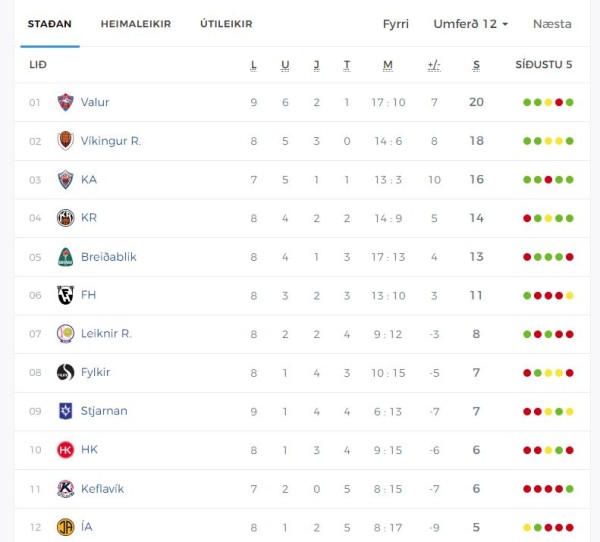Open the Leiknir R. team link

106,333
